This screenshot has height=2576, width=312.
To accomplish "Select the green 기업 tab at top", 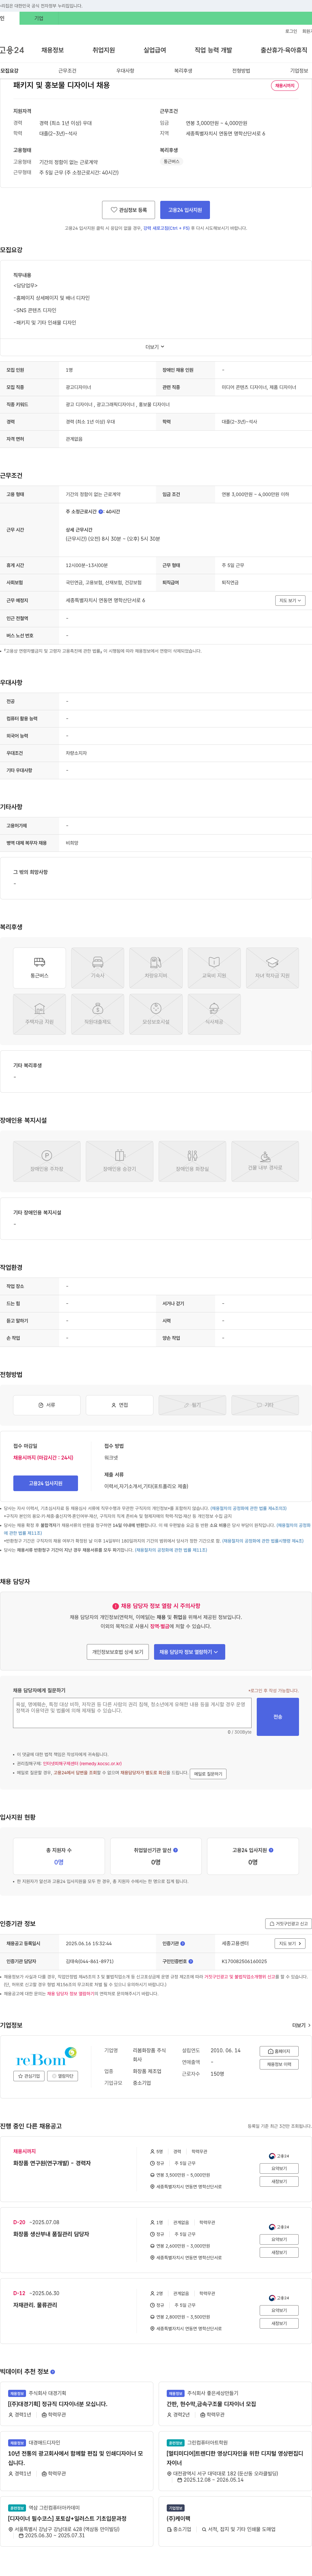I will [39, 18].
